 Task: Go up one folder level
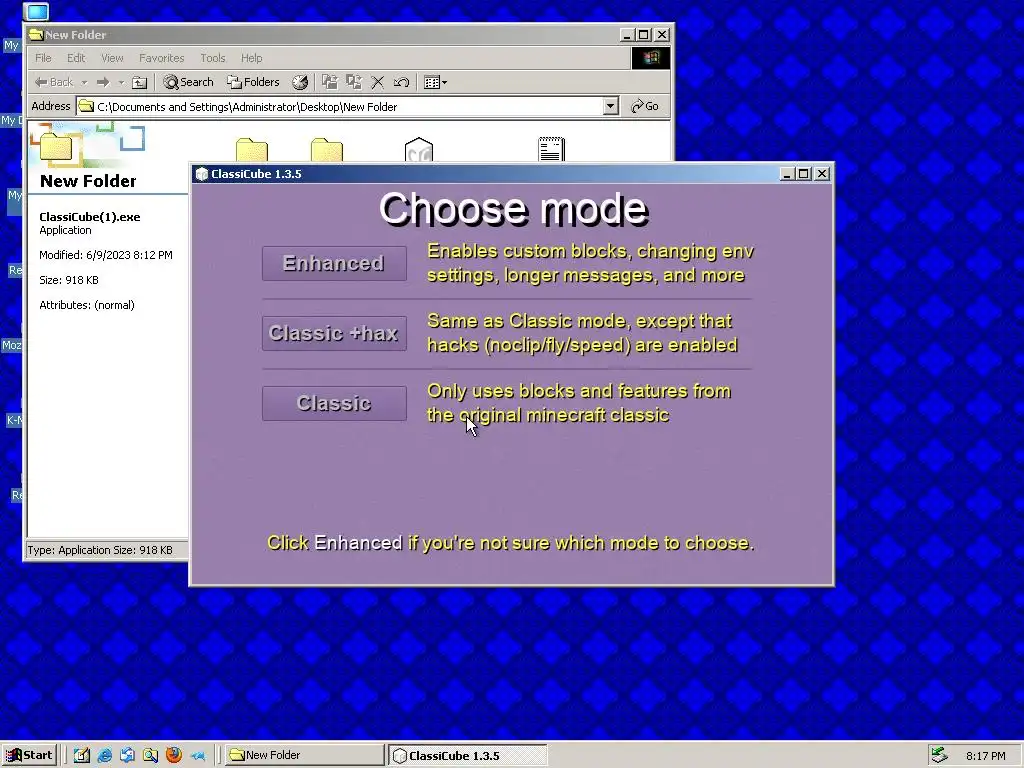pyautogui.click(x=140, y=82)
